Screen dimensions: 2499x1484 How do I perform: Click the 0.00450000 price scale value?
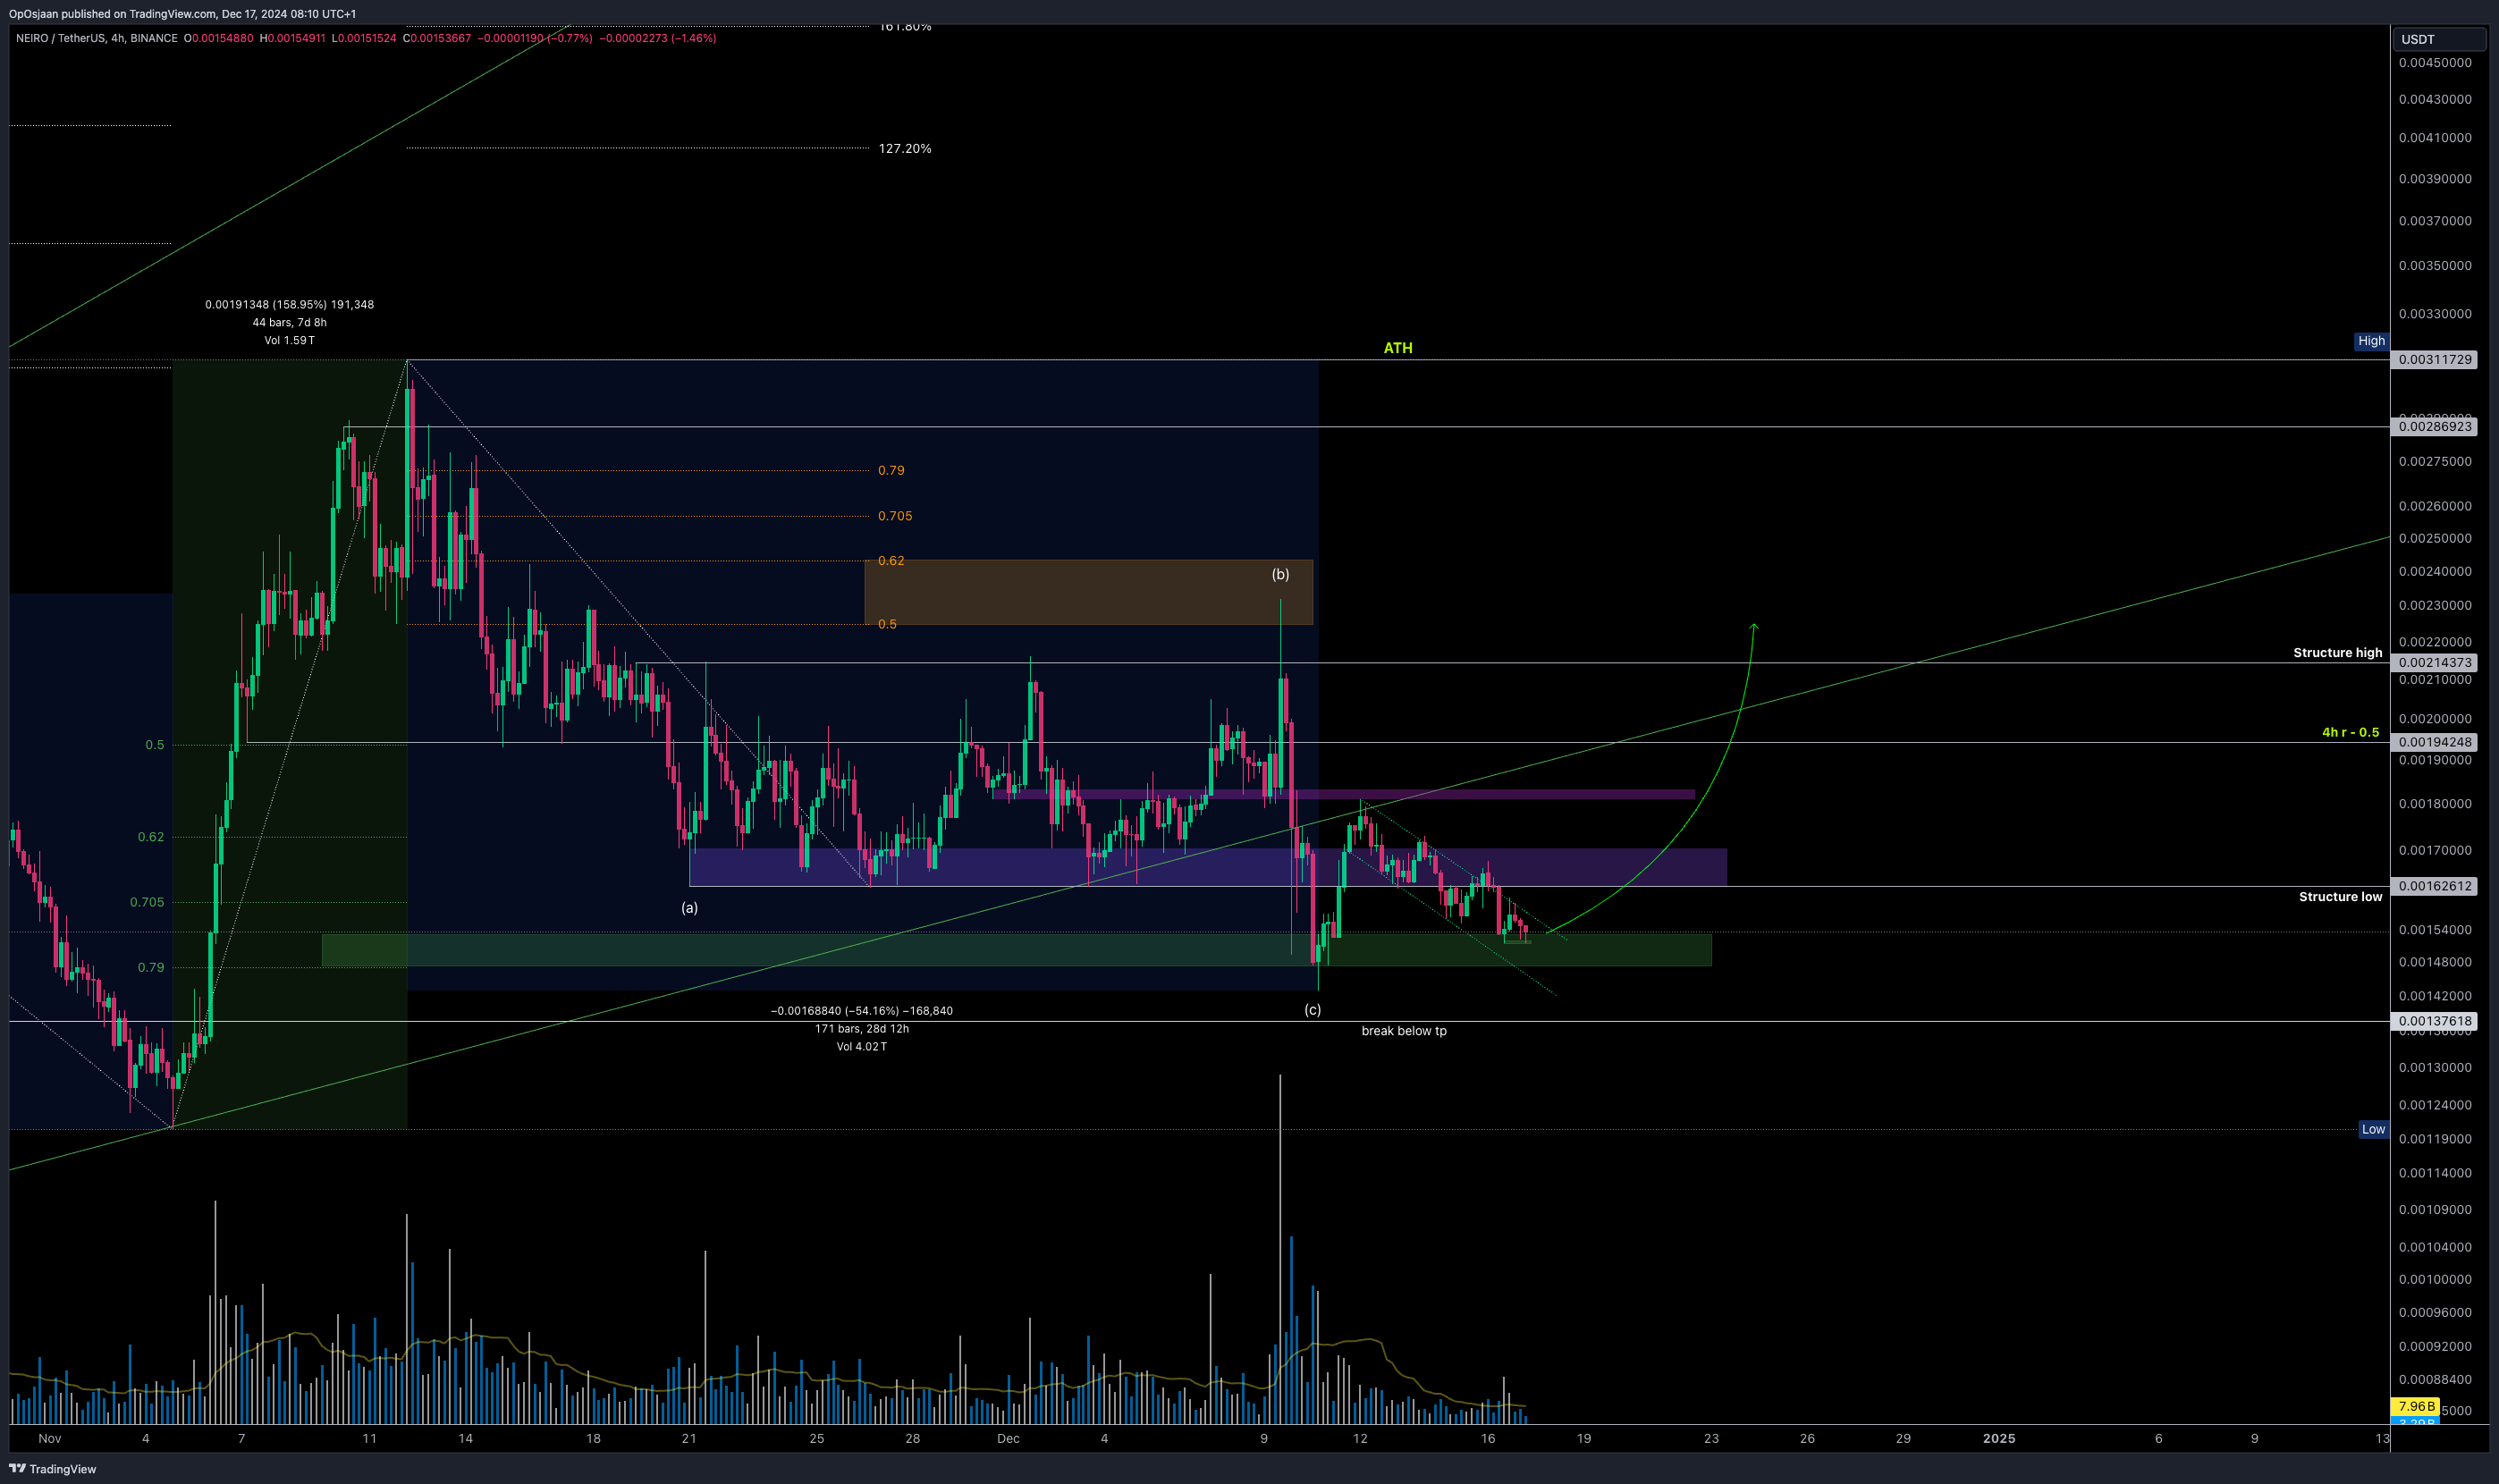pyautogui.click(x=2435, y=63)
